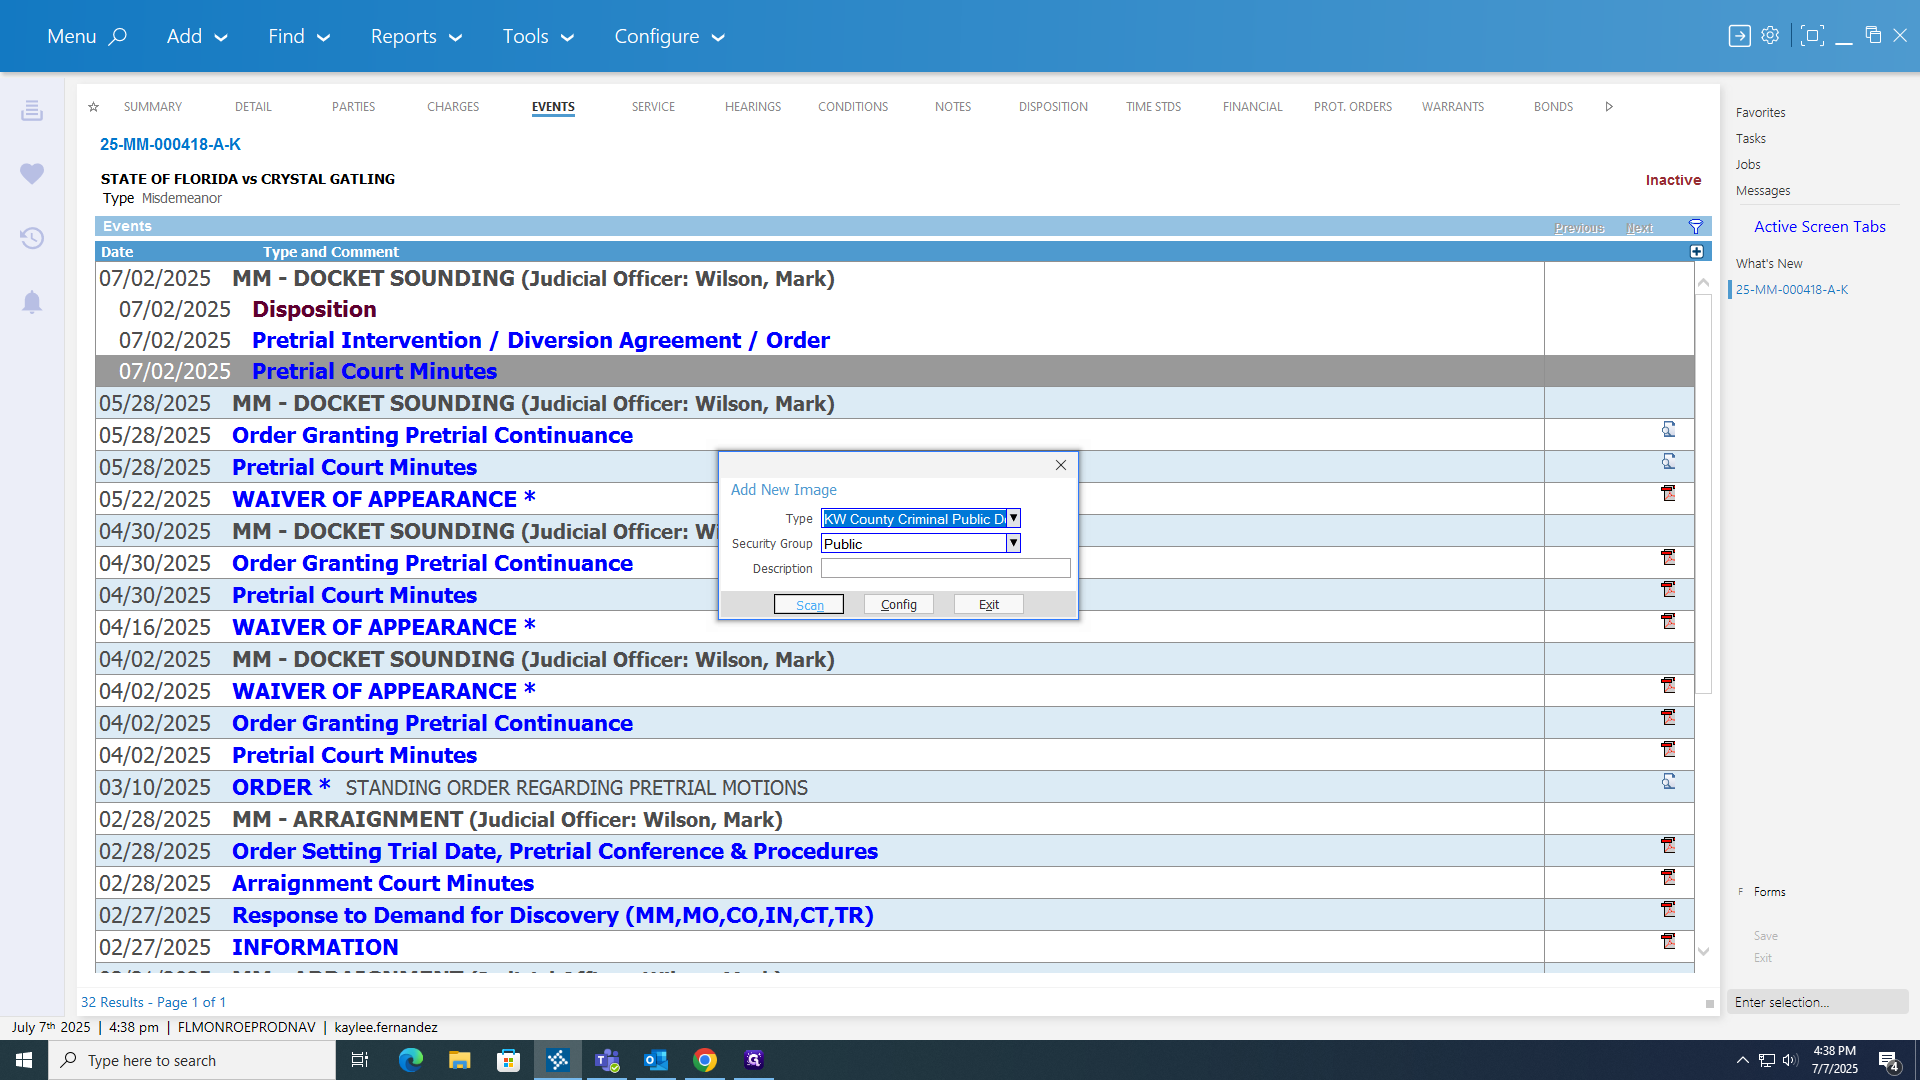
Task: Expand the Reports menu dropdown
Action: point(416,36)
